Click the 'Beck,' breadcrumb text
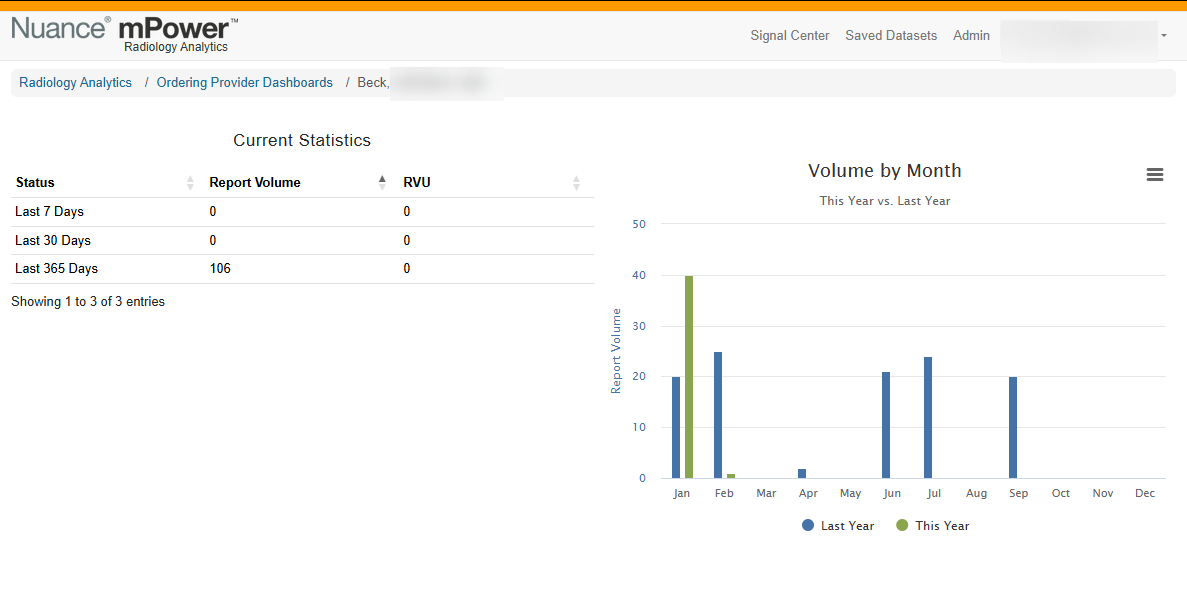Viewport: 1187px width, 592px height. tap(373, 83)
